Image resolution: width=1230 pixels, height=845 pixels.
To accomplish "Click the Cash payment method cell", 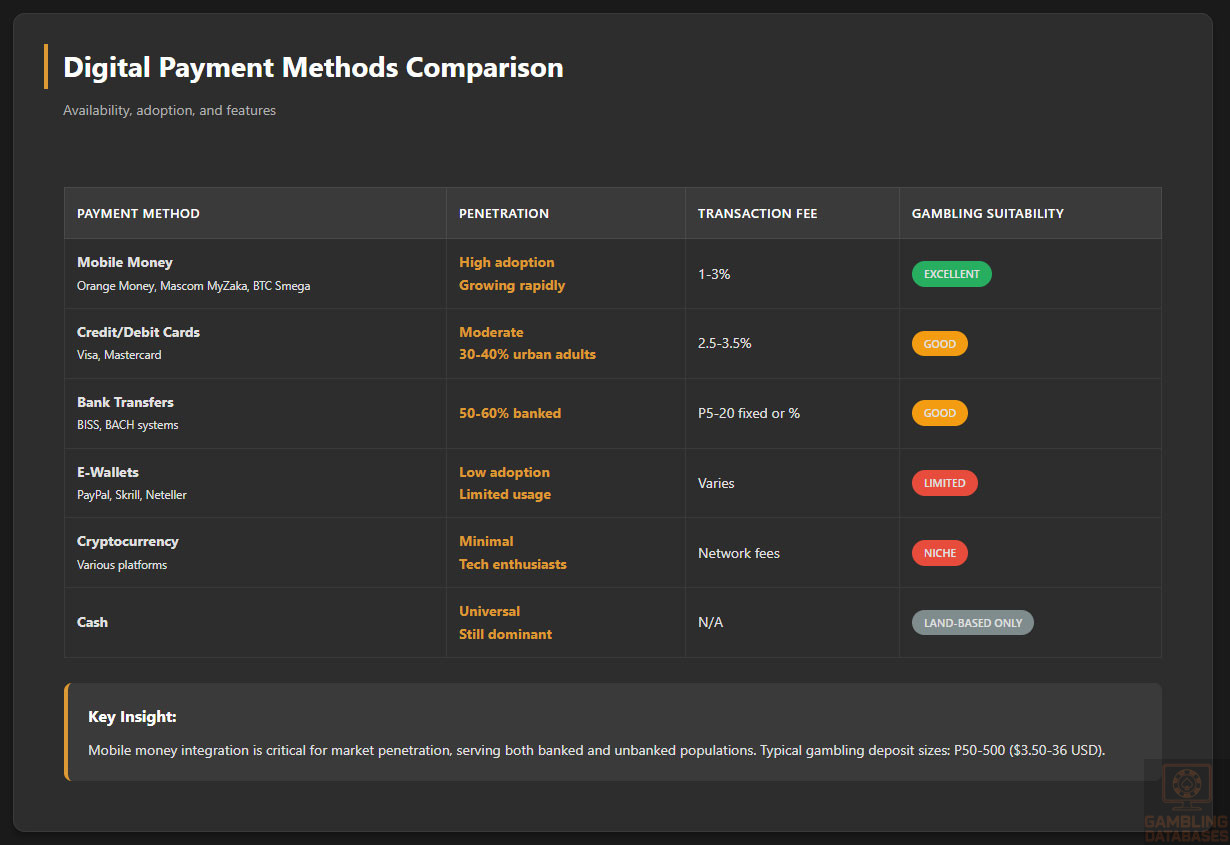I will 92,622.
